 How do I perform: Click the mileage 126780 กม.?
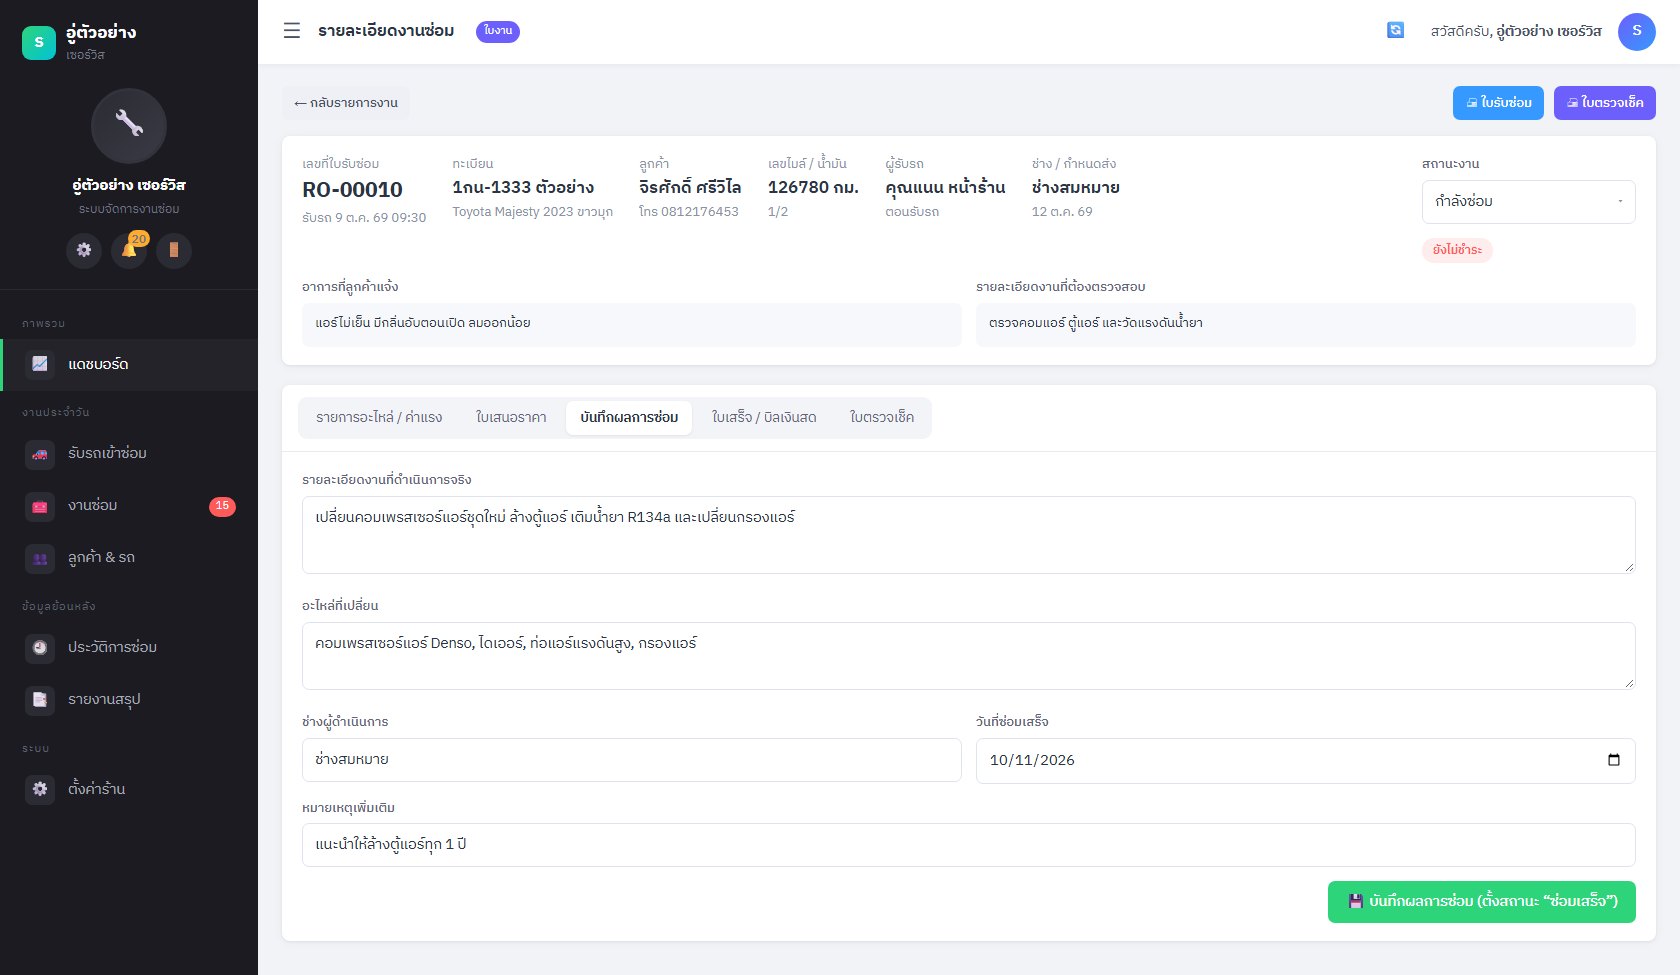(x=813, y=187)
